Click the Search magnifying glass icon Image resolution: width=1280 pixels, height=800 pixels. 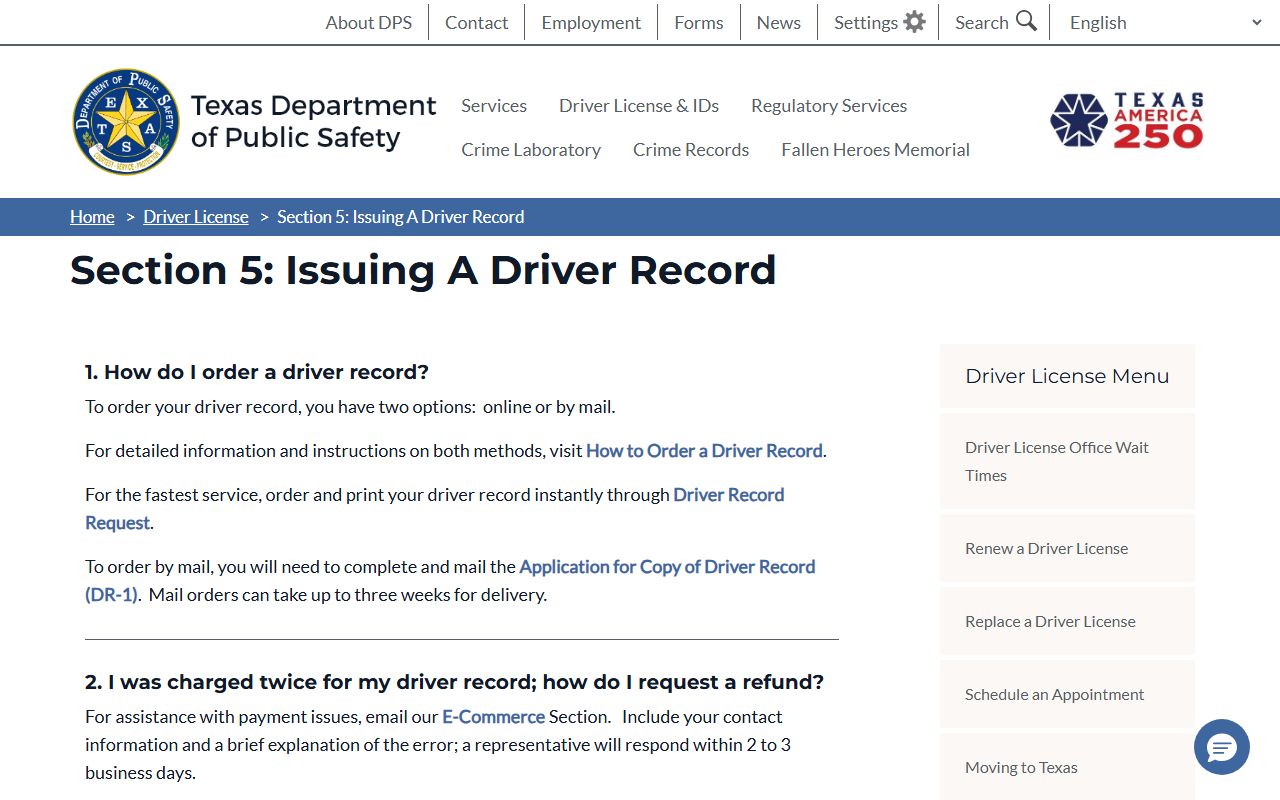pos(1026,21)
